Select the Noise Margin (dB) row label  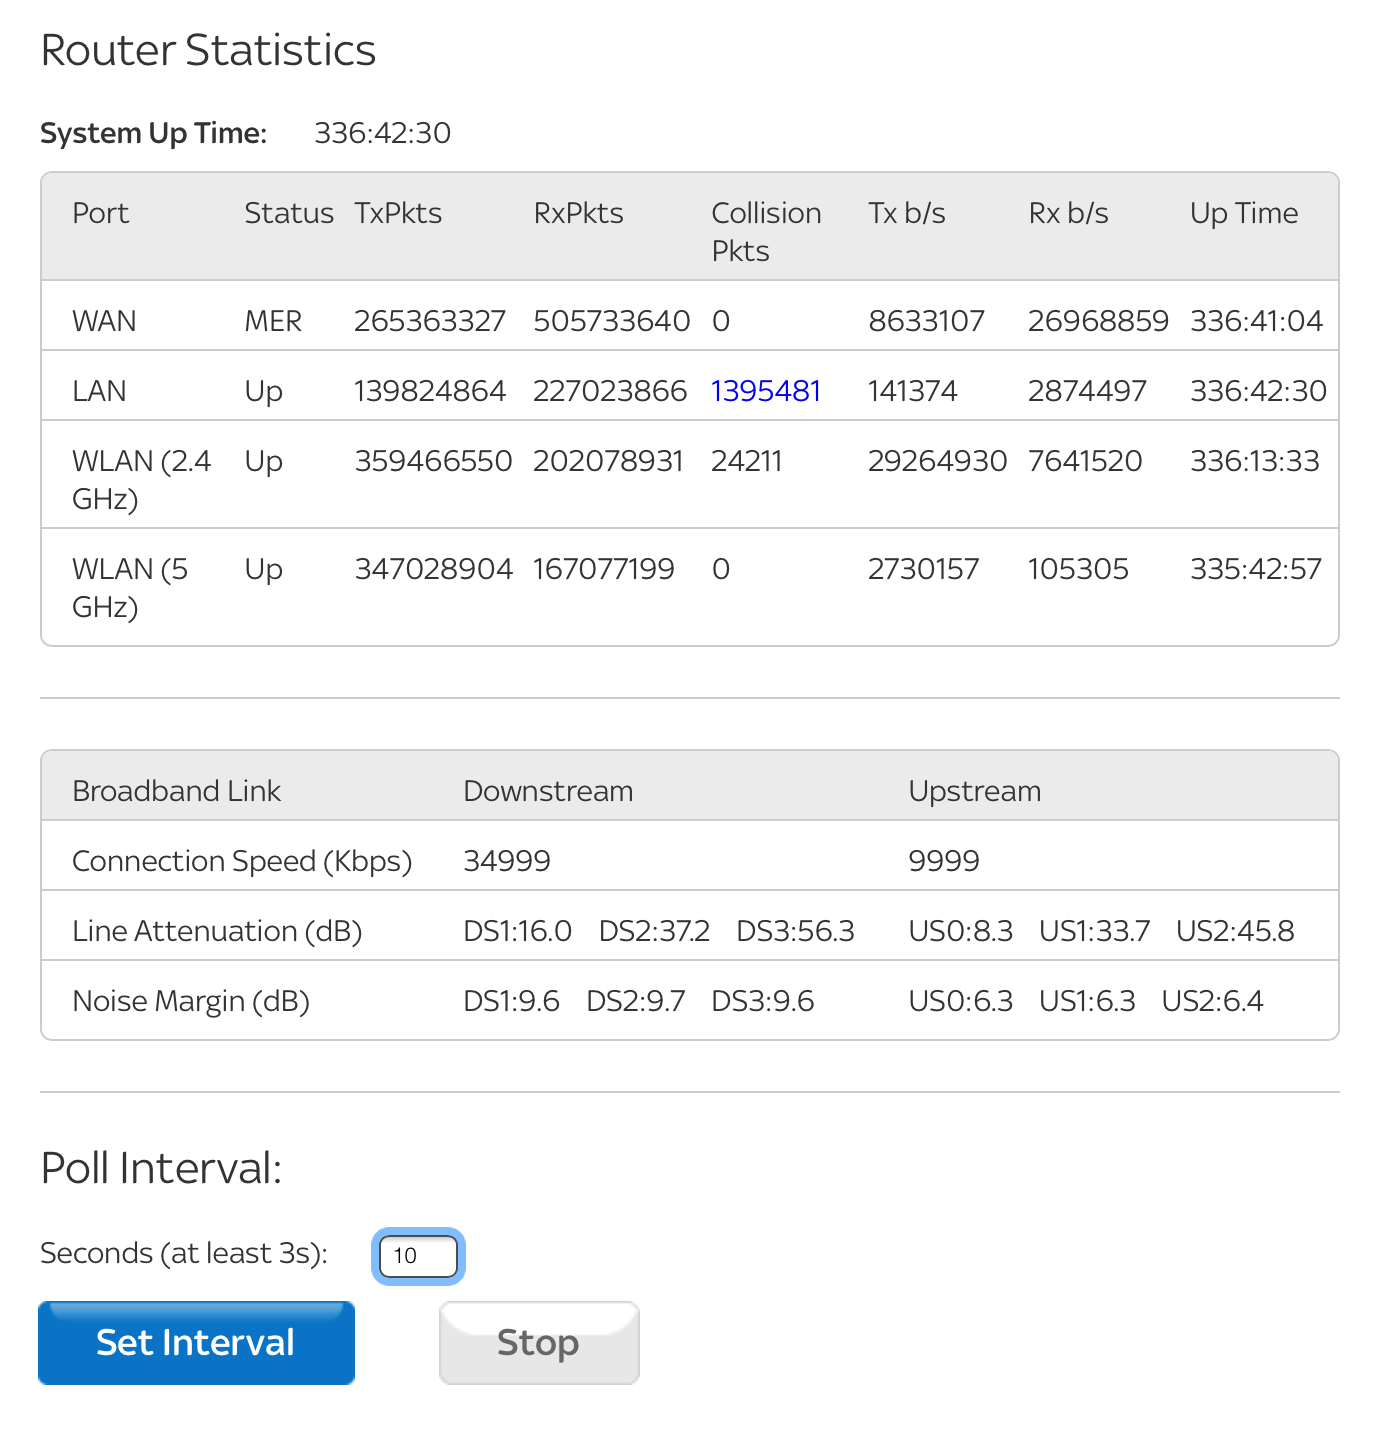pos(191,1001)
